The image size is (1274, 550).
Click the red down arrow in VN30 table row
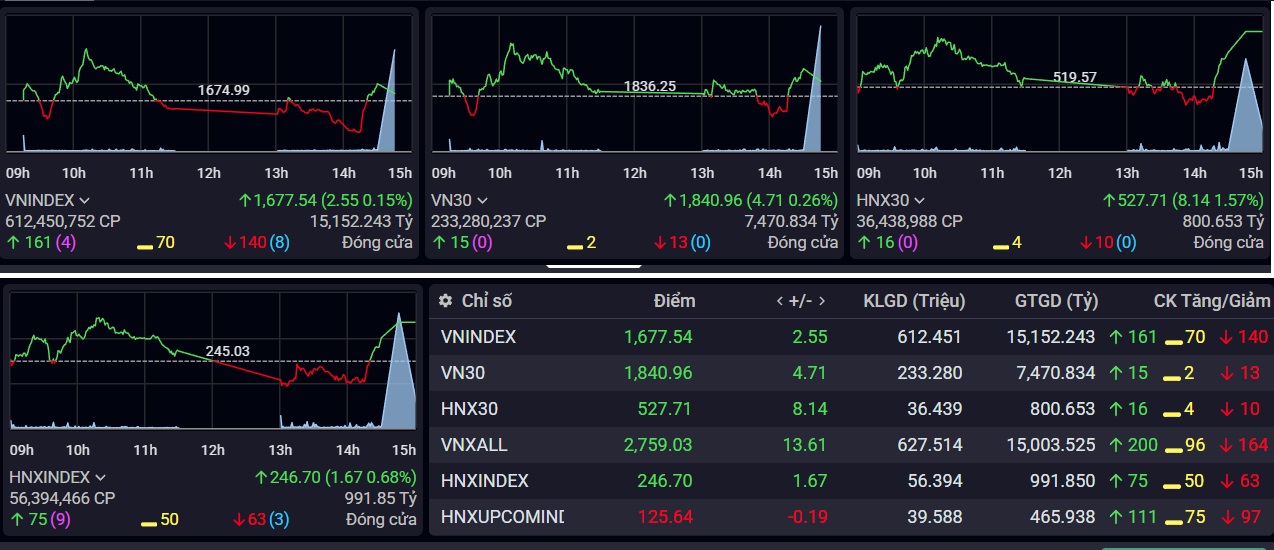coord(1225,373)
